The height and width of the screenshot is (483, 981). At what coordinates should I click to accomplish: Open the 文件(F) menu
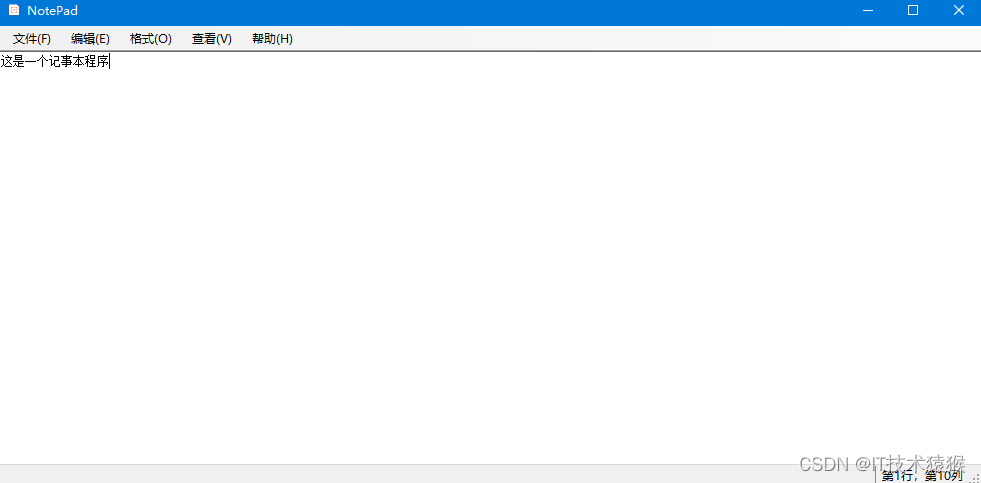pos(32,39)
